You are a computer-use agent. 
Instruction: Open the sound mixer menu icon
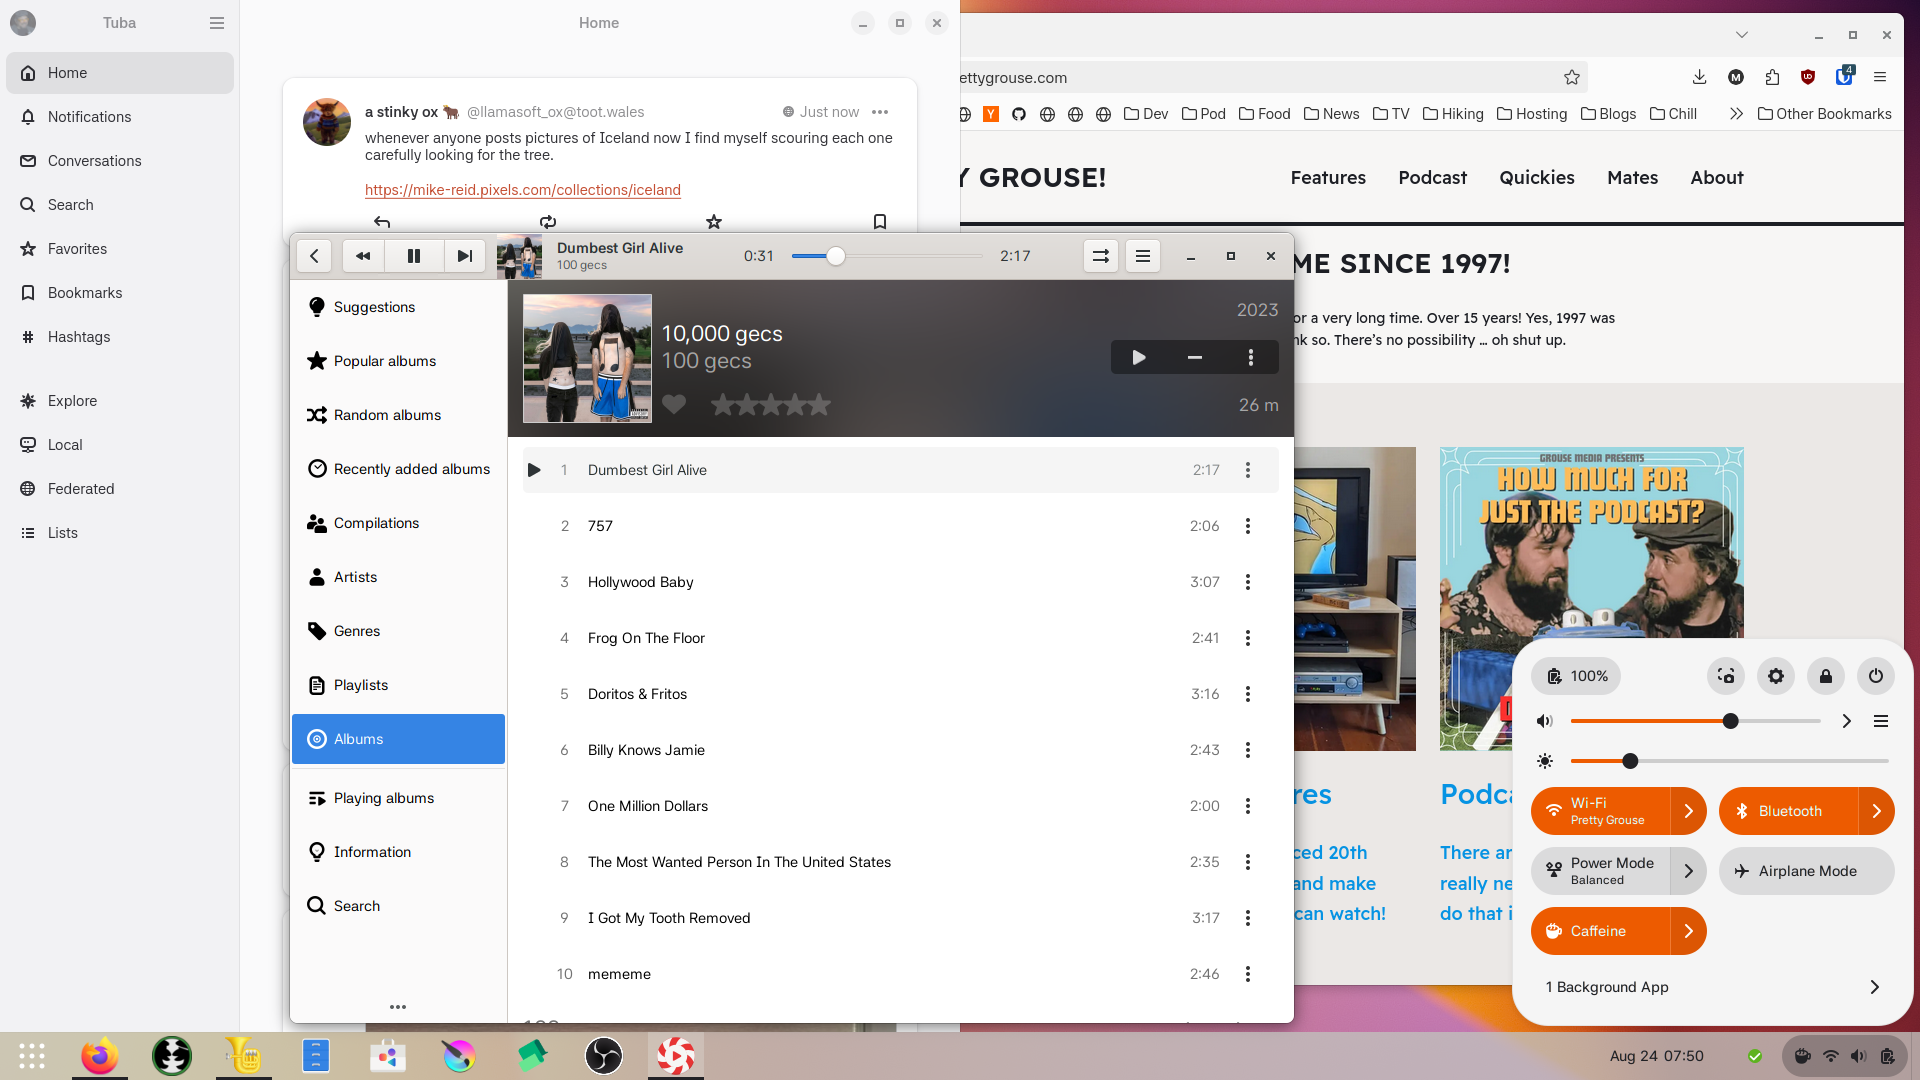(1881, 721)
